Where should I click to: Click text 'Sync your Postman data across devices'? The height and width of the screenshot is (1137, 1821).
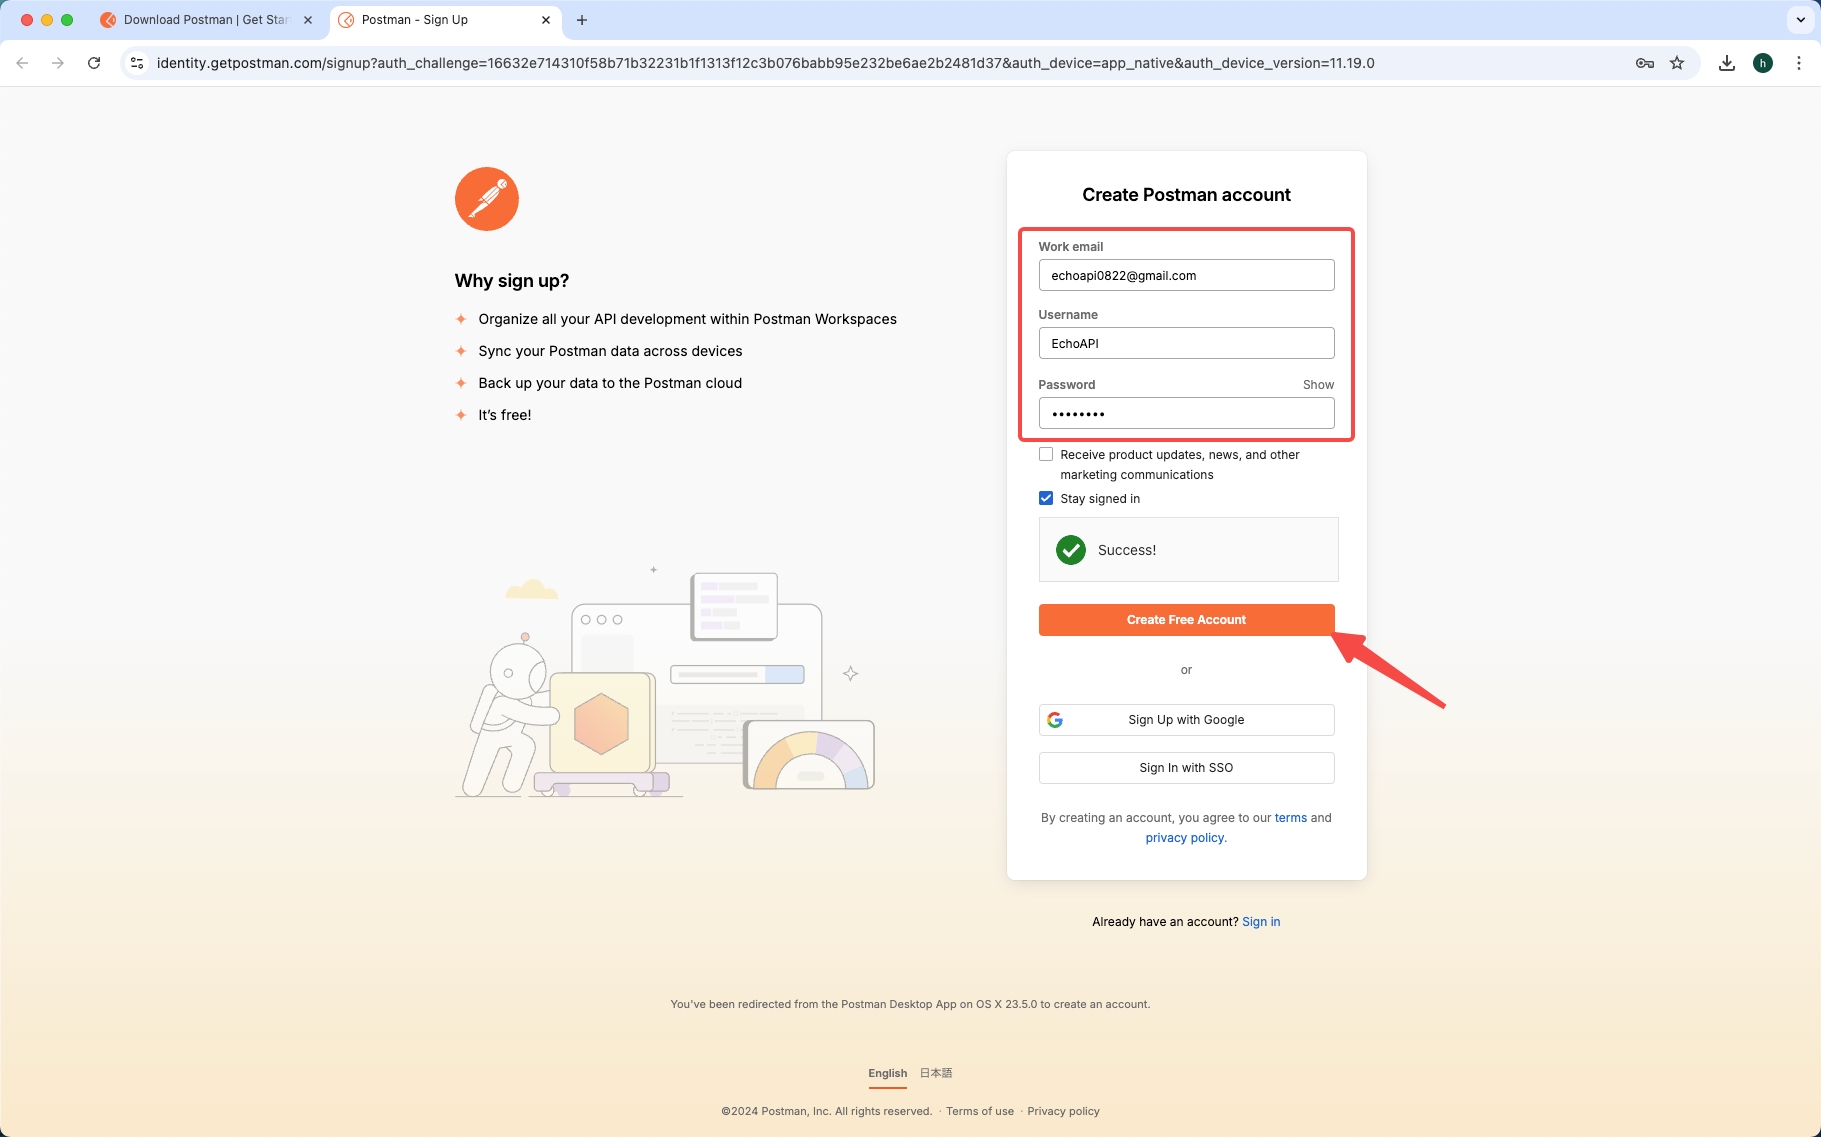click(x=610, y=351)
